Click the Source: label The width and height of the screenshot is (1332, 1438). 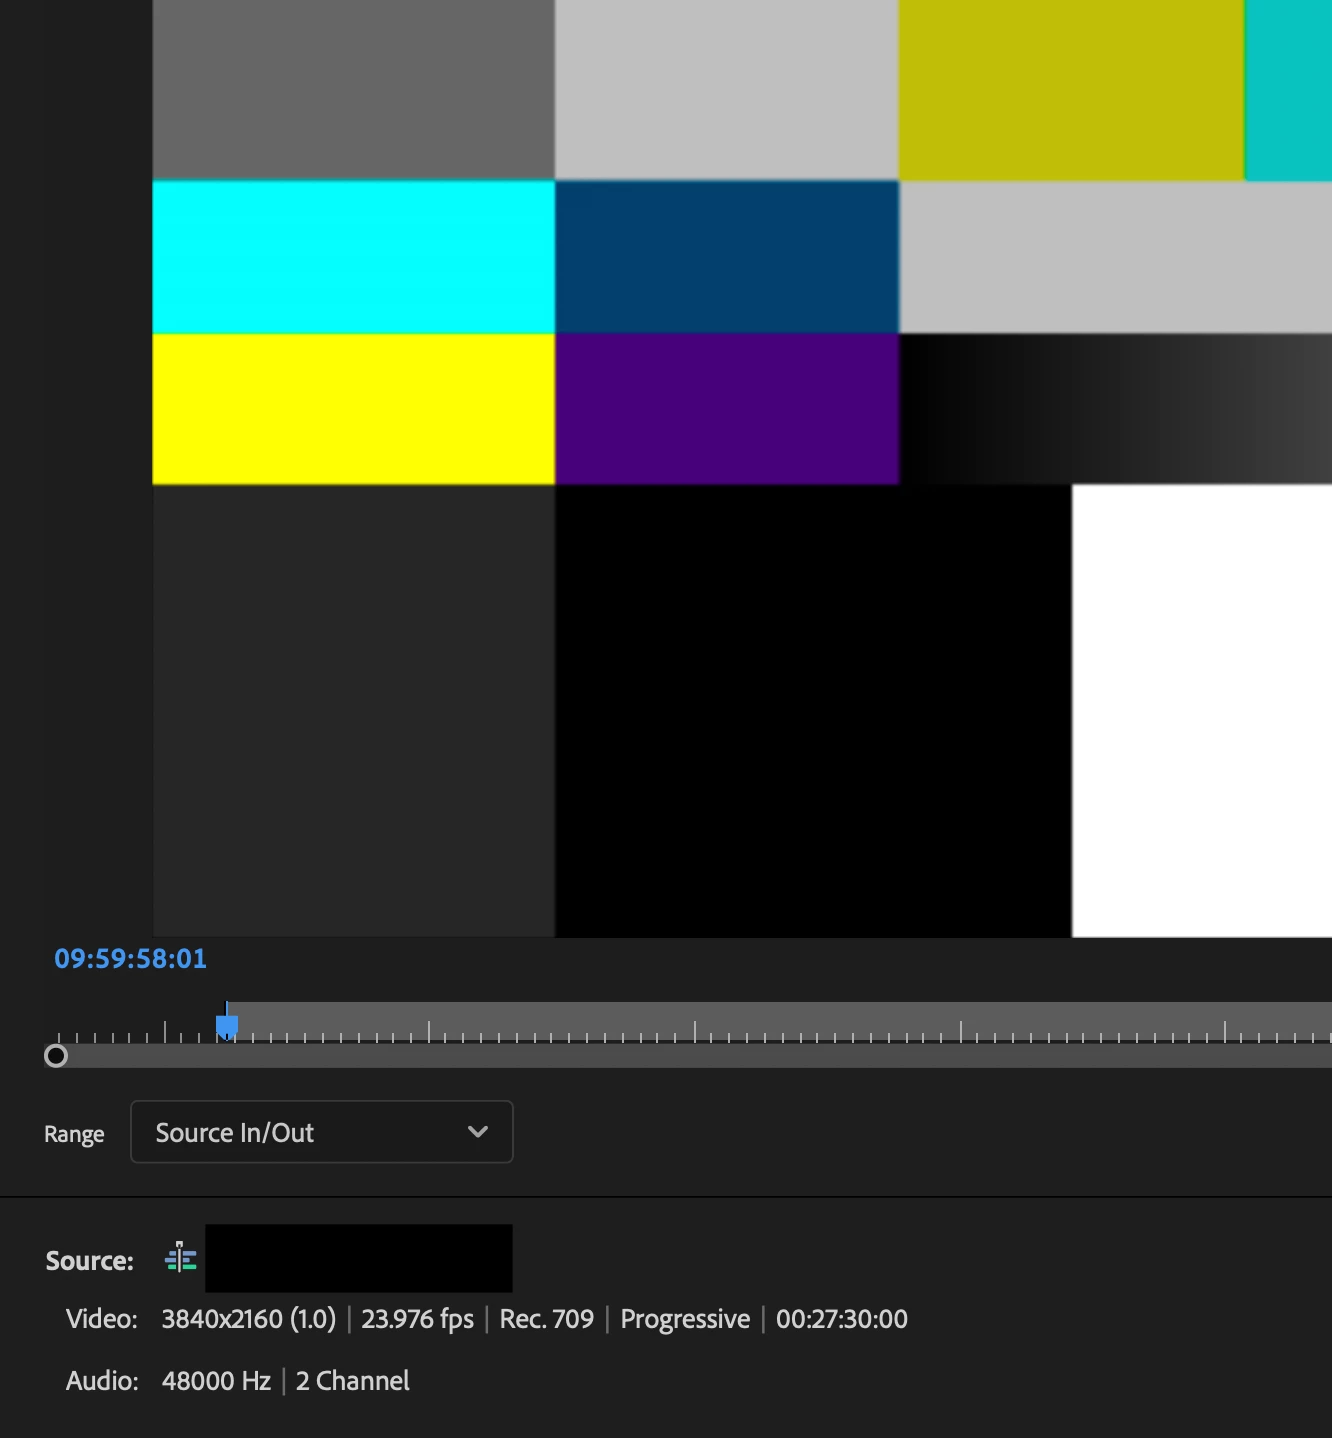[90, 1260]
